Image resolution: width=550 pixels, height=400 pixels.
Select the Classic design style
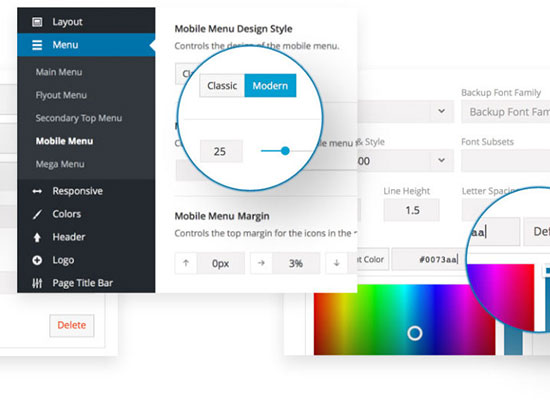(x=222, y=86)
